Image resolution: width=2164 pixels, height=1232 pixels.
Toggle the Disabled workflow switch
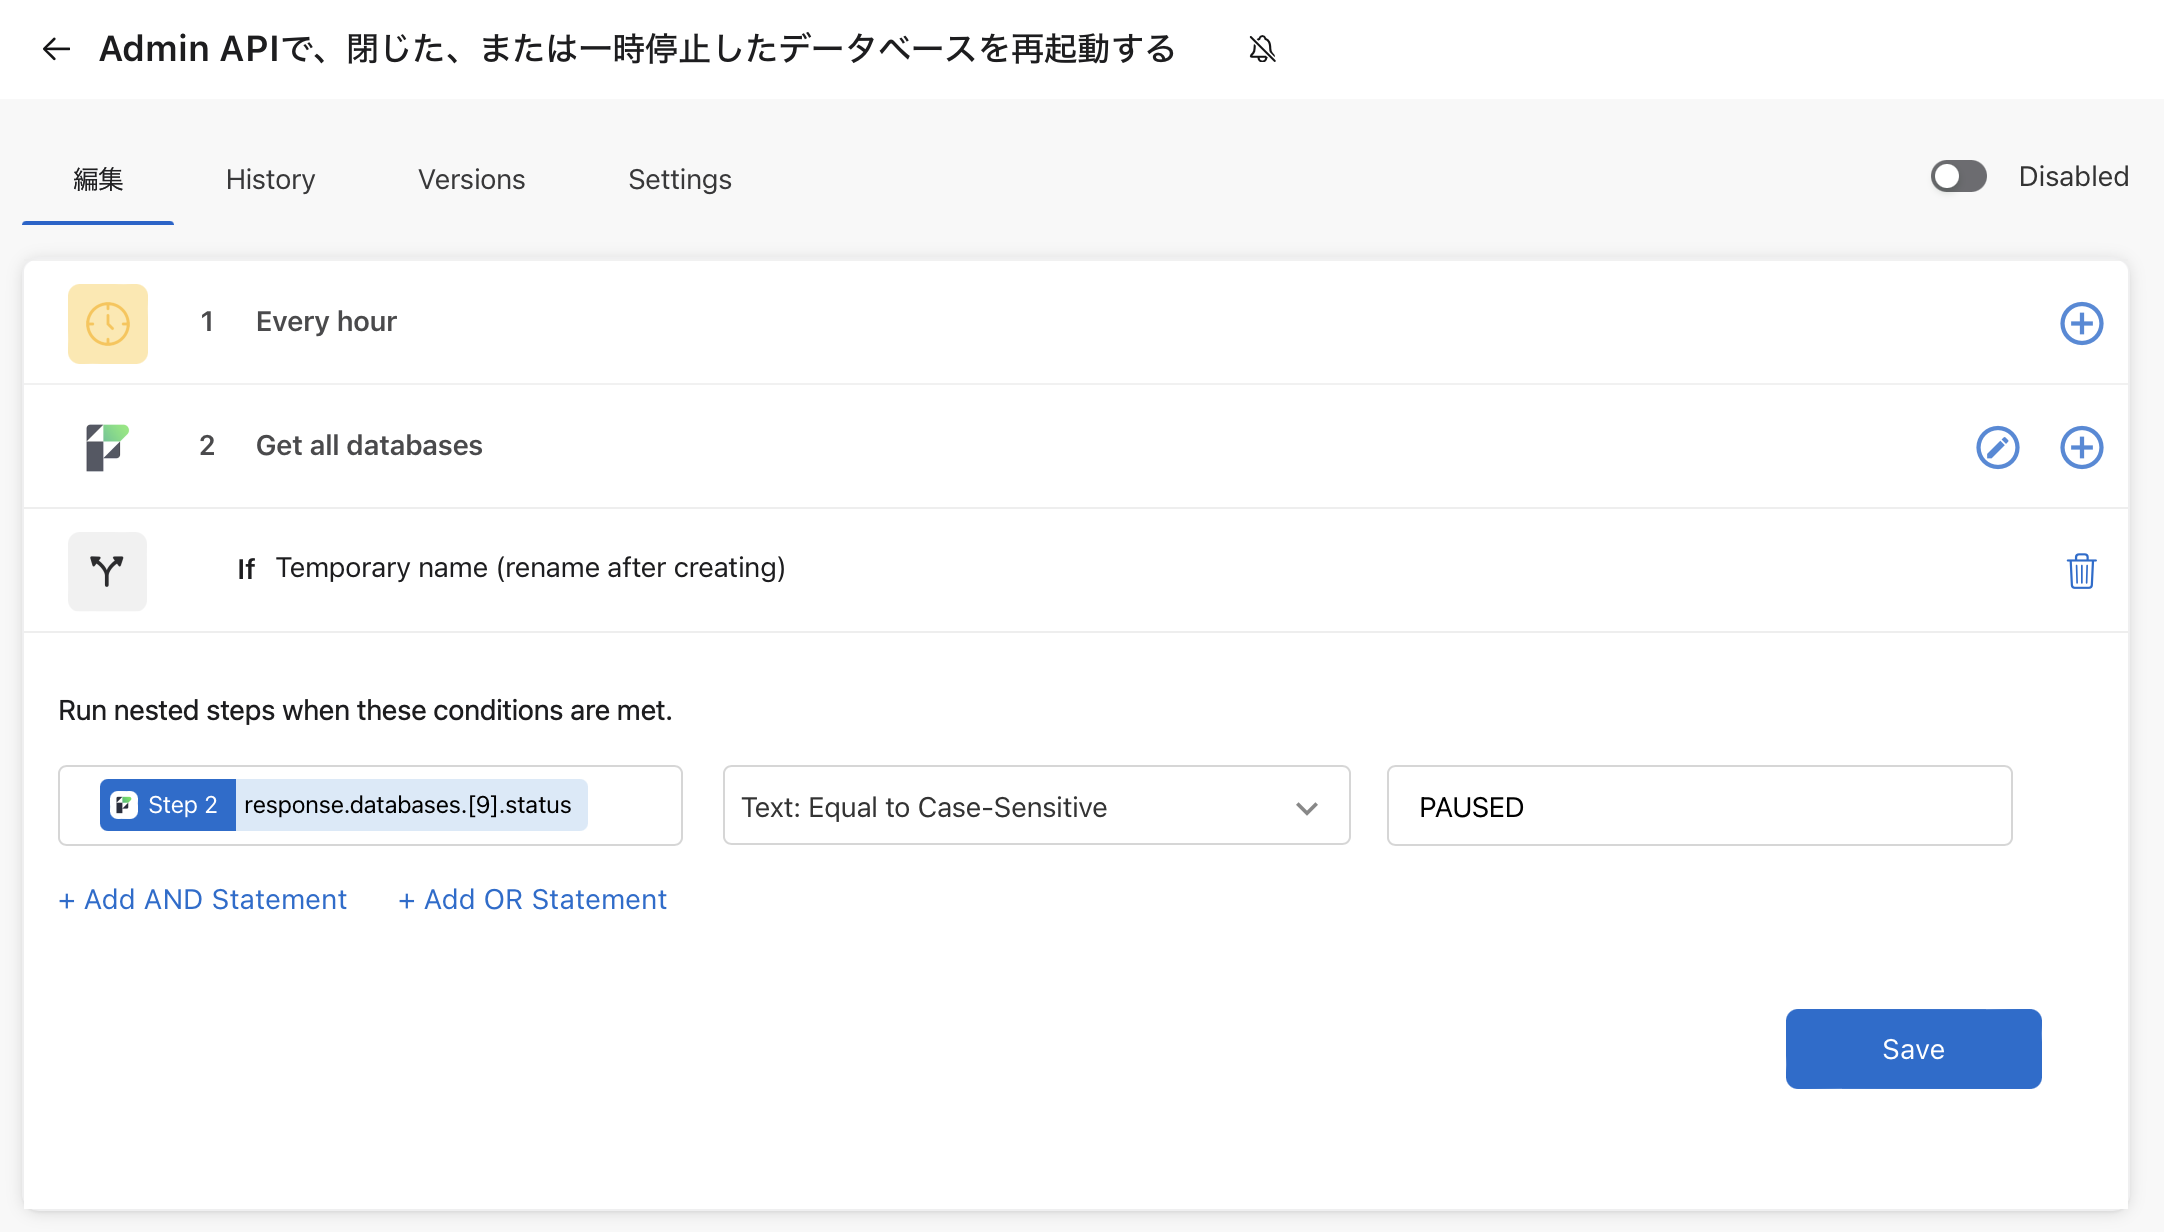click(1958, 177)
